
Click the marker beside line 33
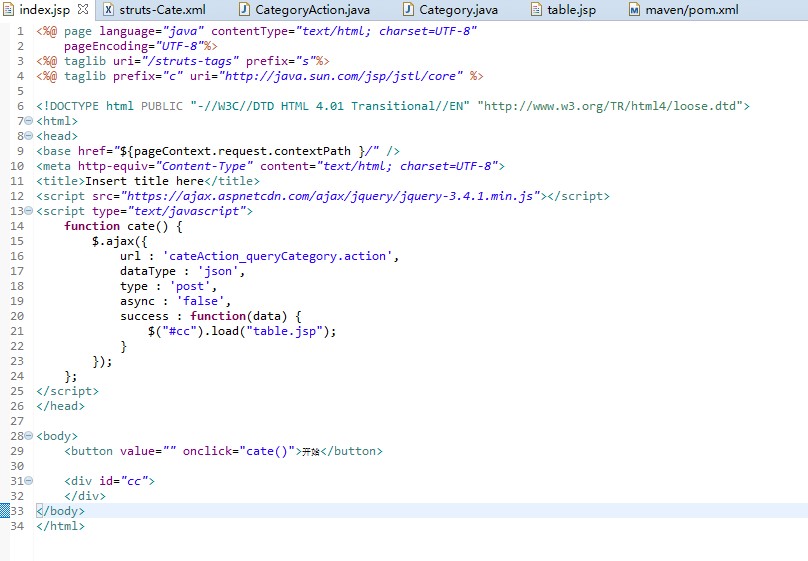5,511
